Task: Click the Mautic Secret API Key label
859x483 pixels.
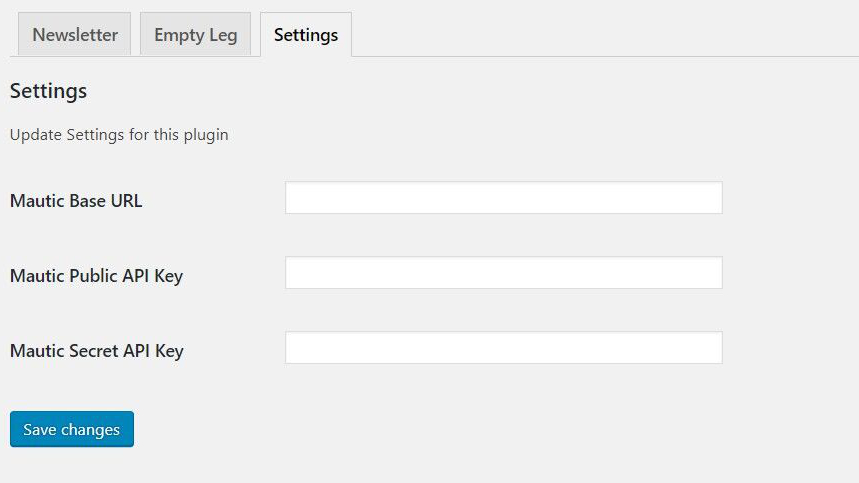Action: (x=96, y=351)
